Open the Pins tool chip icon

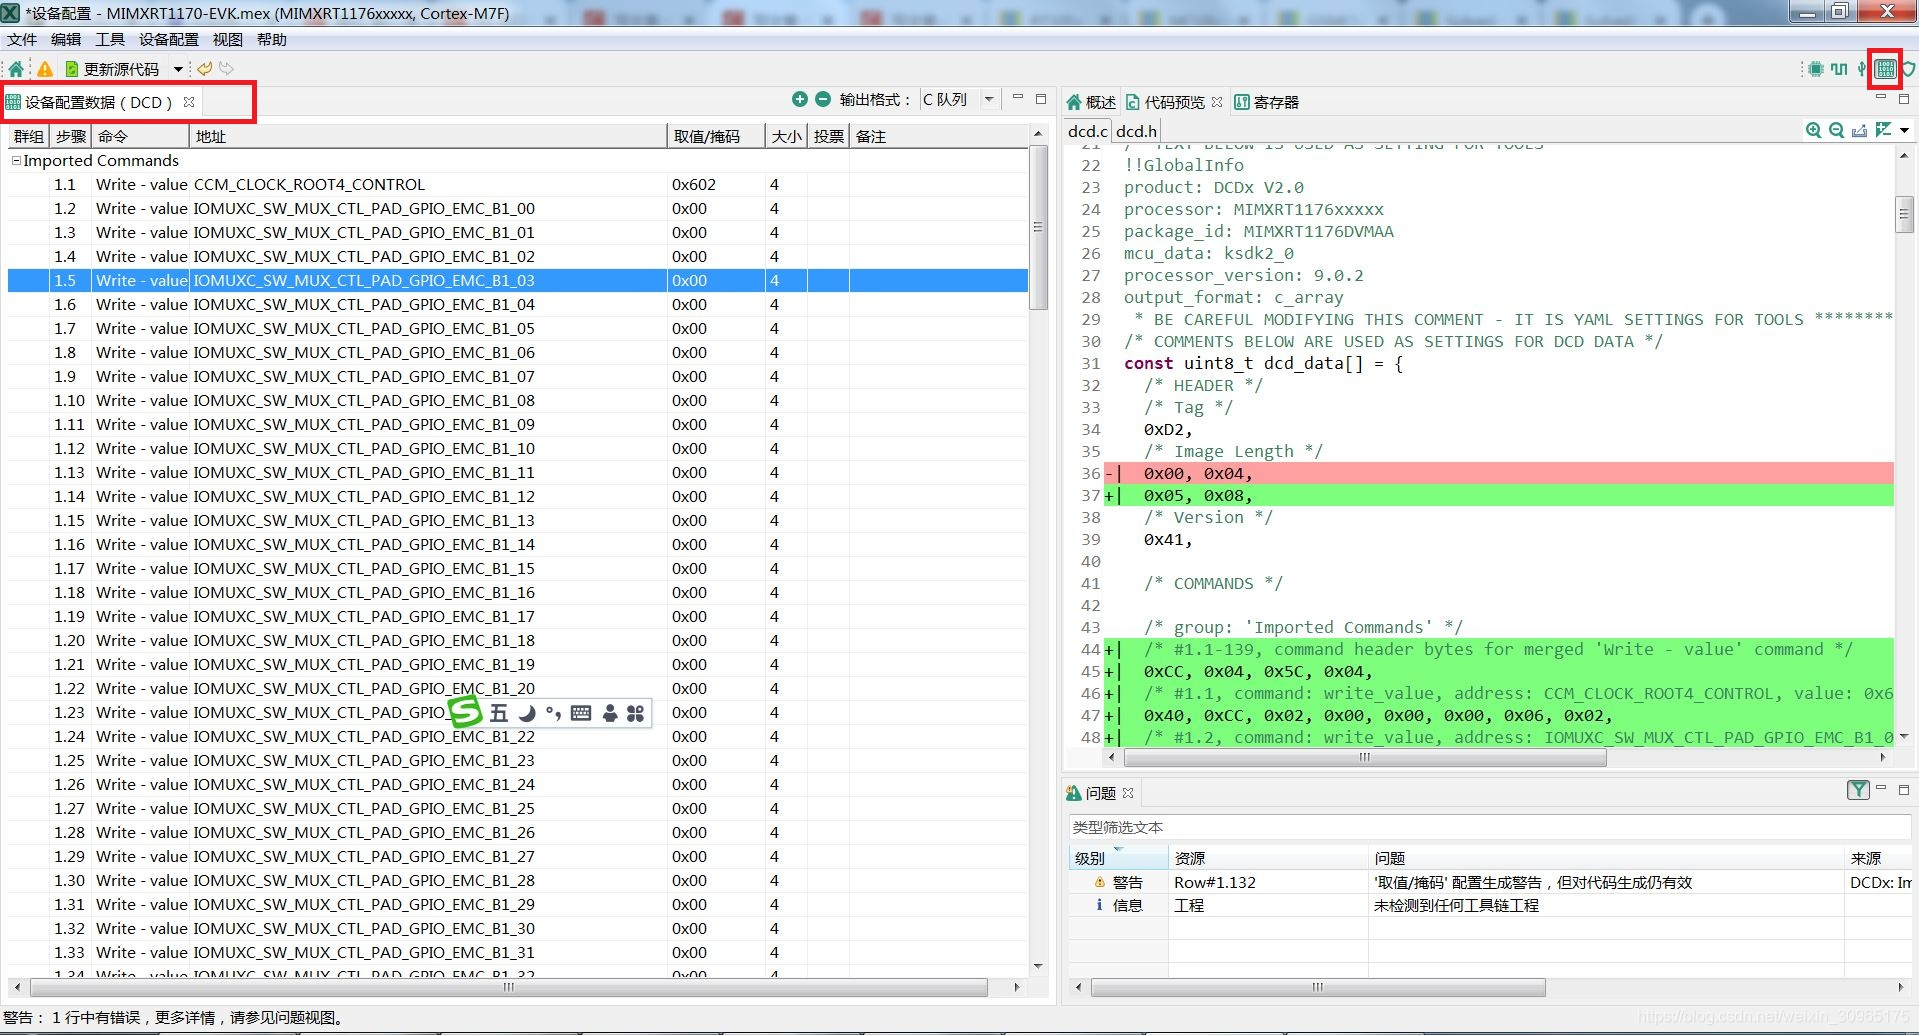(1815, 69)
